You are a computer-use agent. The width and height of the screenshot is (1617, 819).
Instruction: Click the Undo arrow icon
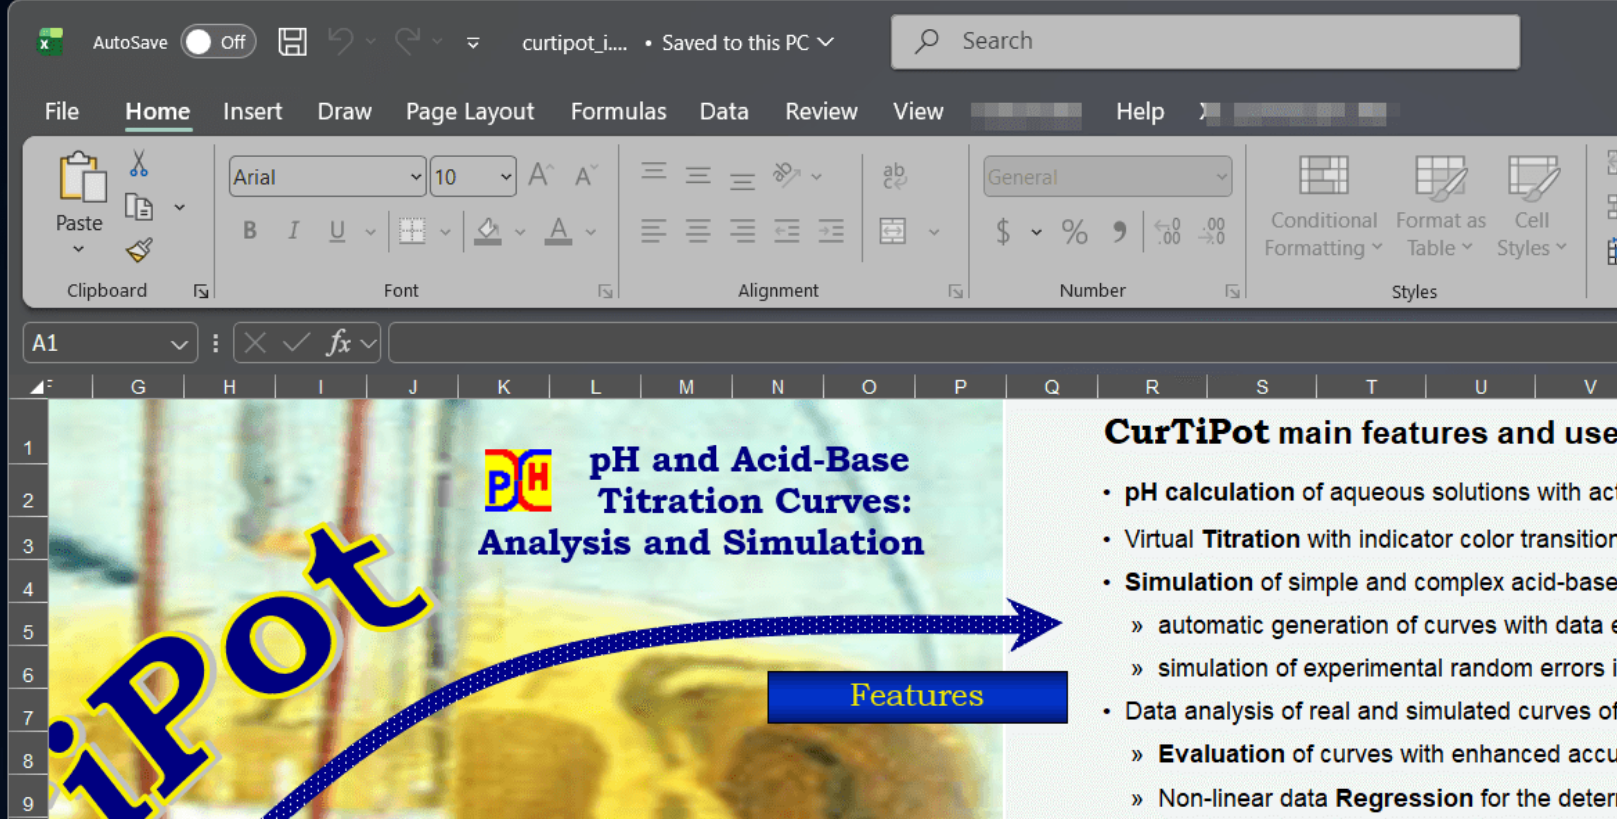point(341,42)
